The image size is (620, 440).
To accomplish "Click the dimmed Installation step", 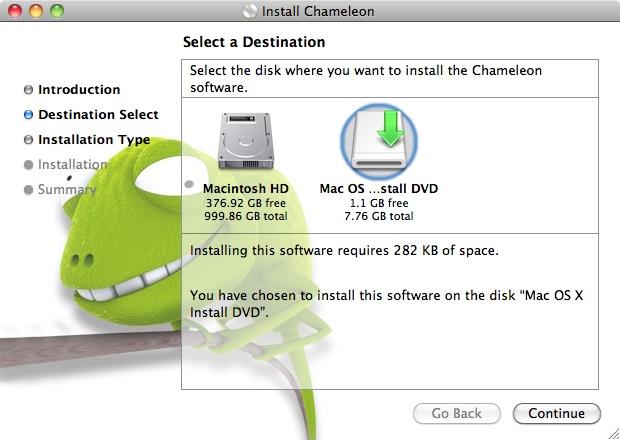I will pos(72,164).
